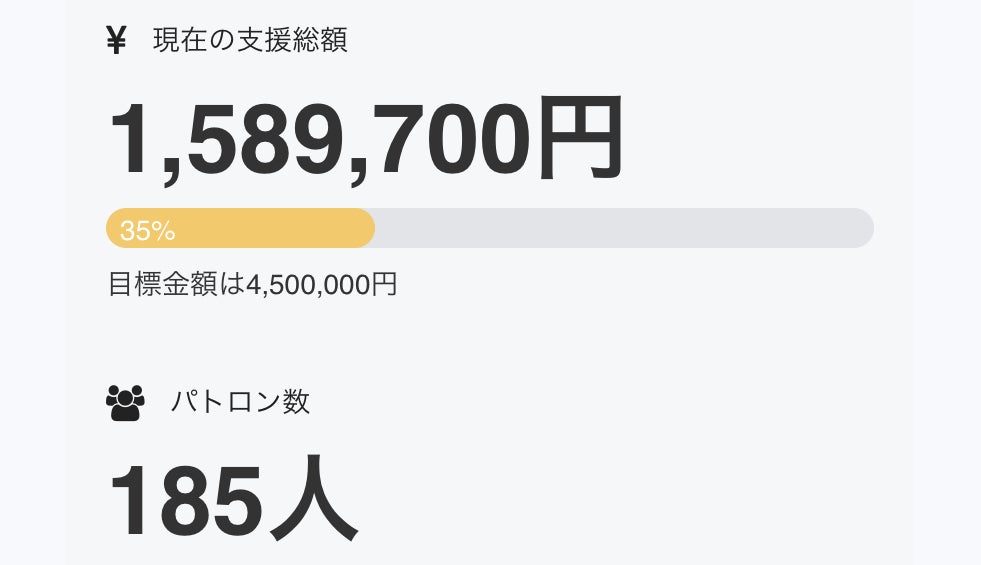Select the 4,500,000円 goal figure
The height and width of the screenshot is (565, 981).
point(322,284)
